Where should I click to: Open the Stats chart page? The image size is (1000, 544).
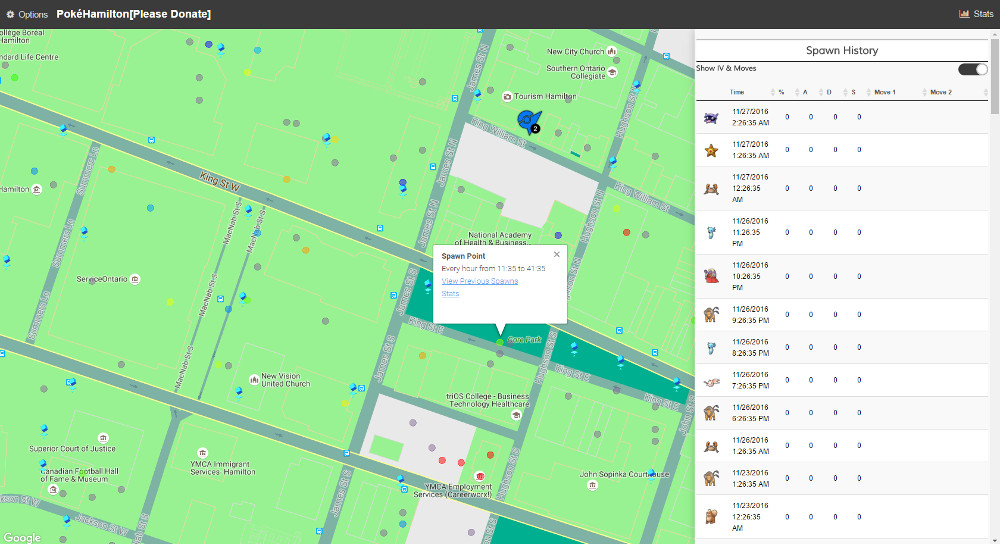tap(976, 14)
